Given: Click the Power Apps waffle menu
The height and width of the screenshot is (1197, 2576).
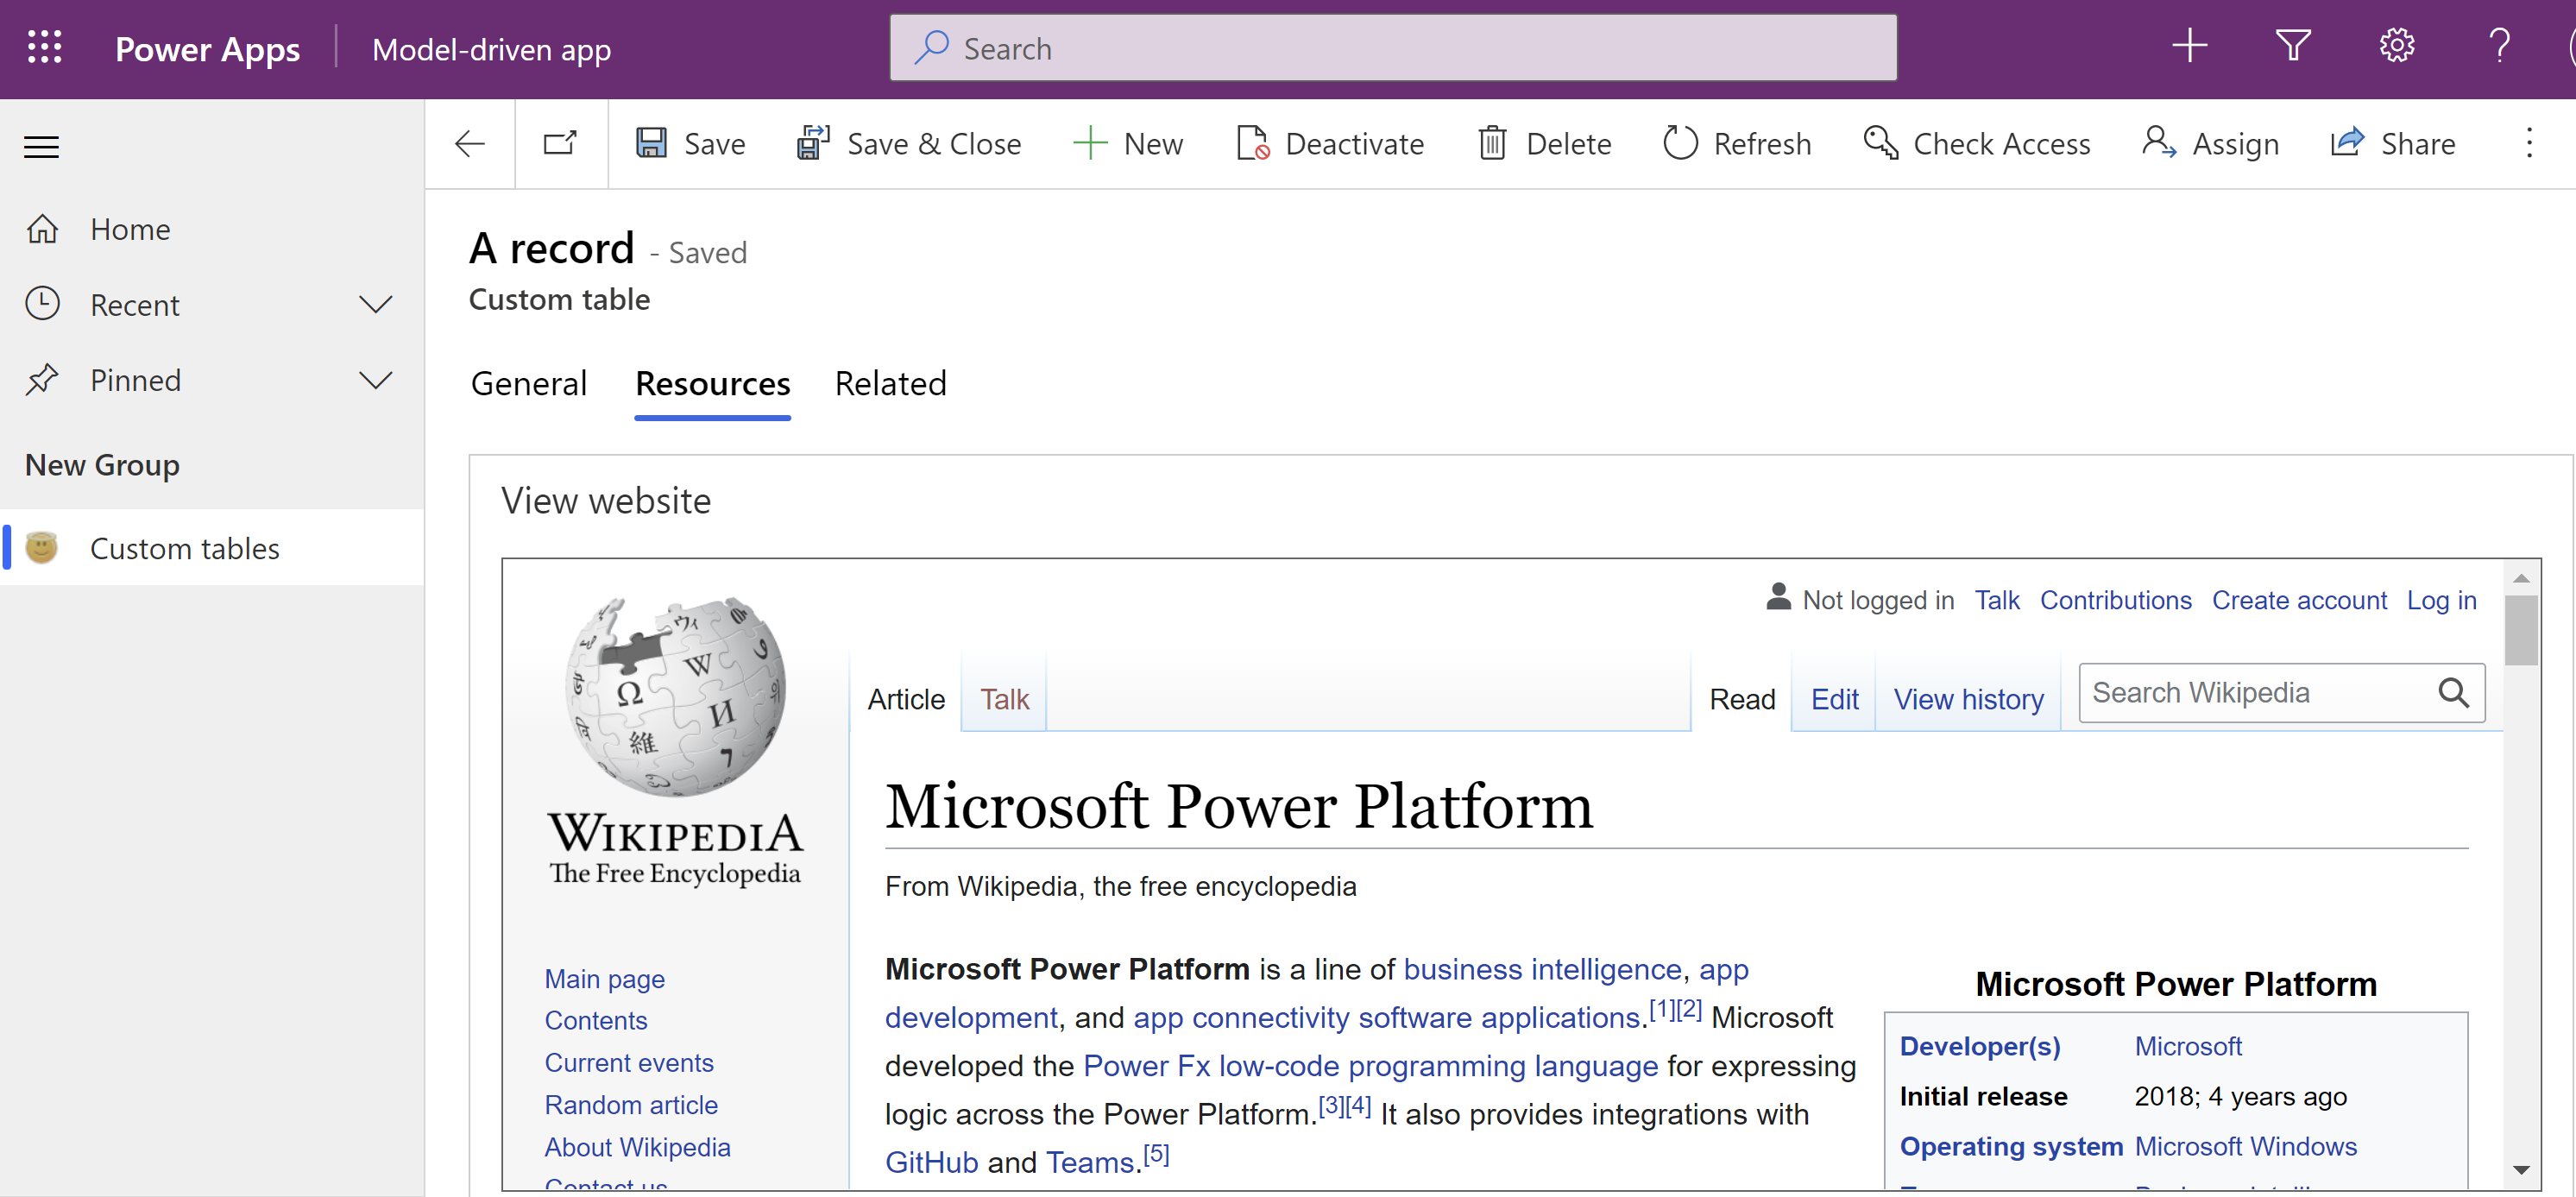Looking at the screenshot, I should pos(44,47).
